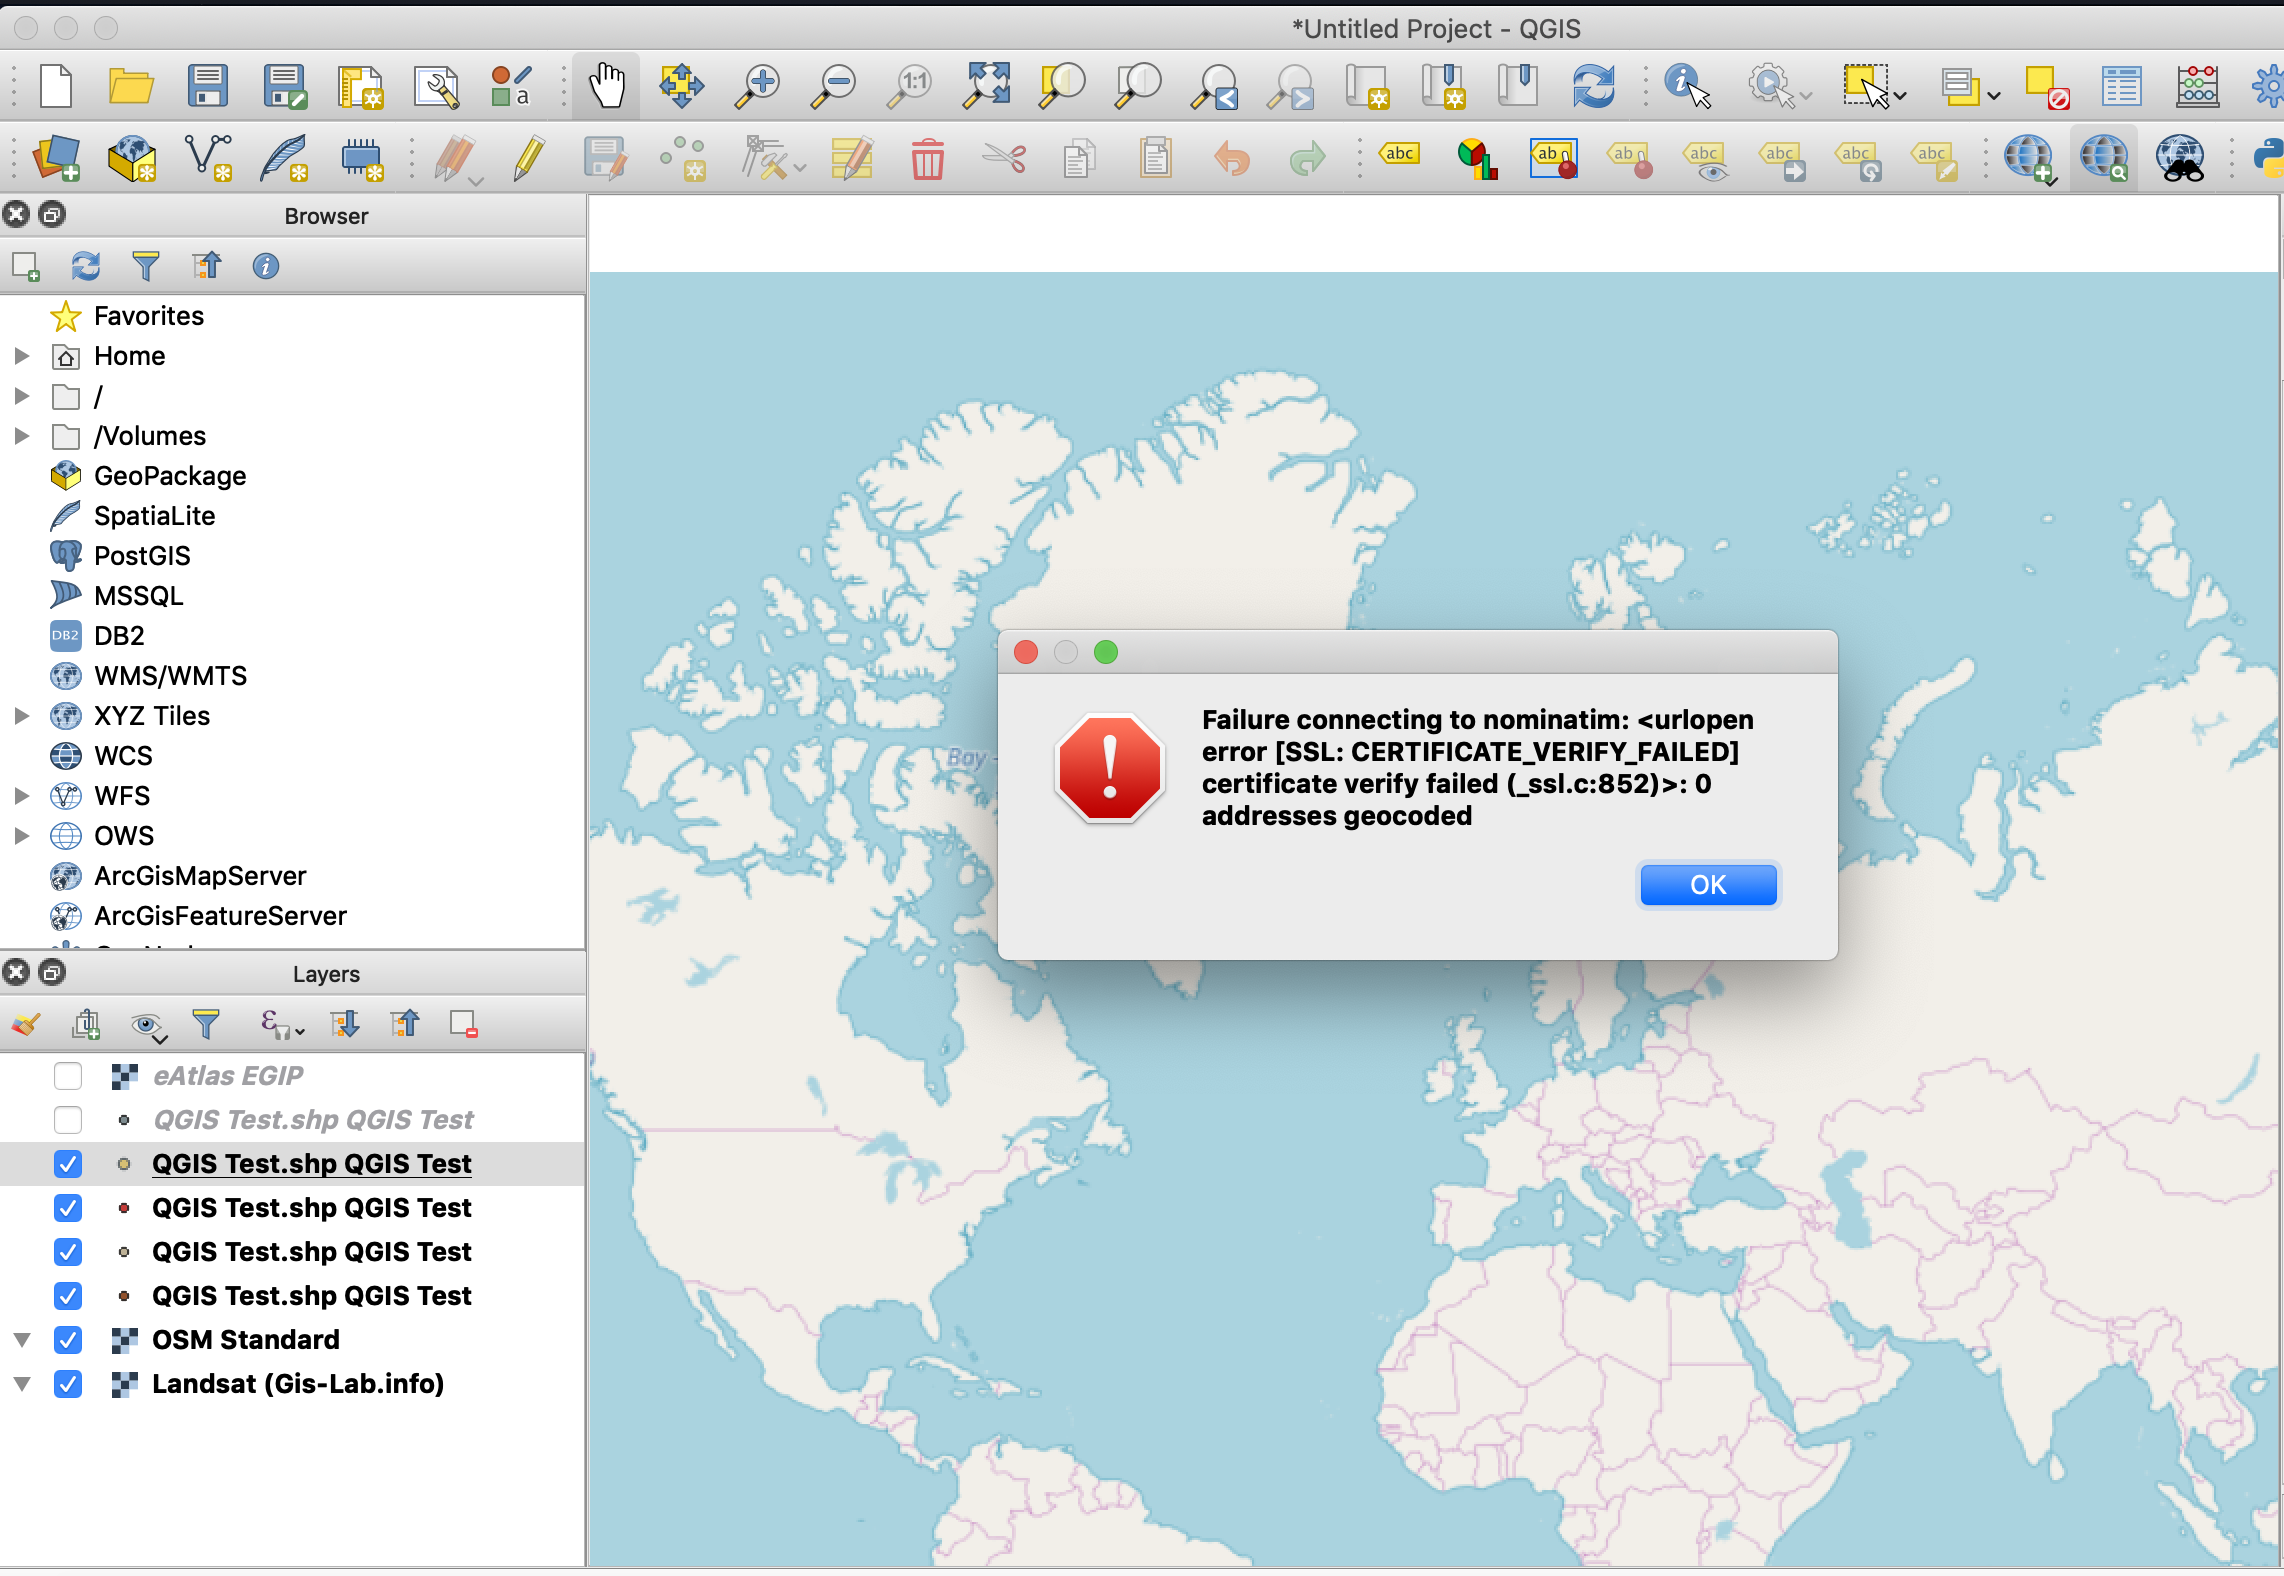
Task: Zoom to full extent with arrows icon
Action: point(986,86)
